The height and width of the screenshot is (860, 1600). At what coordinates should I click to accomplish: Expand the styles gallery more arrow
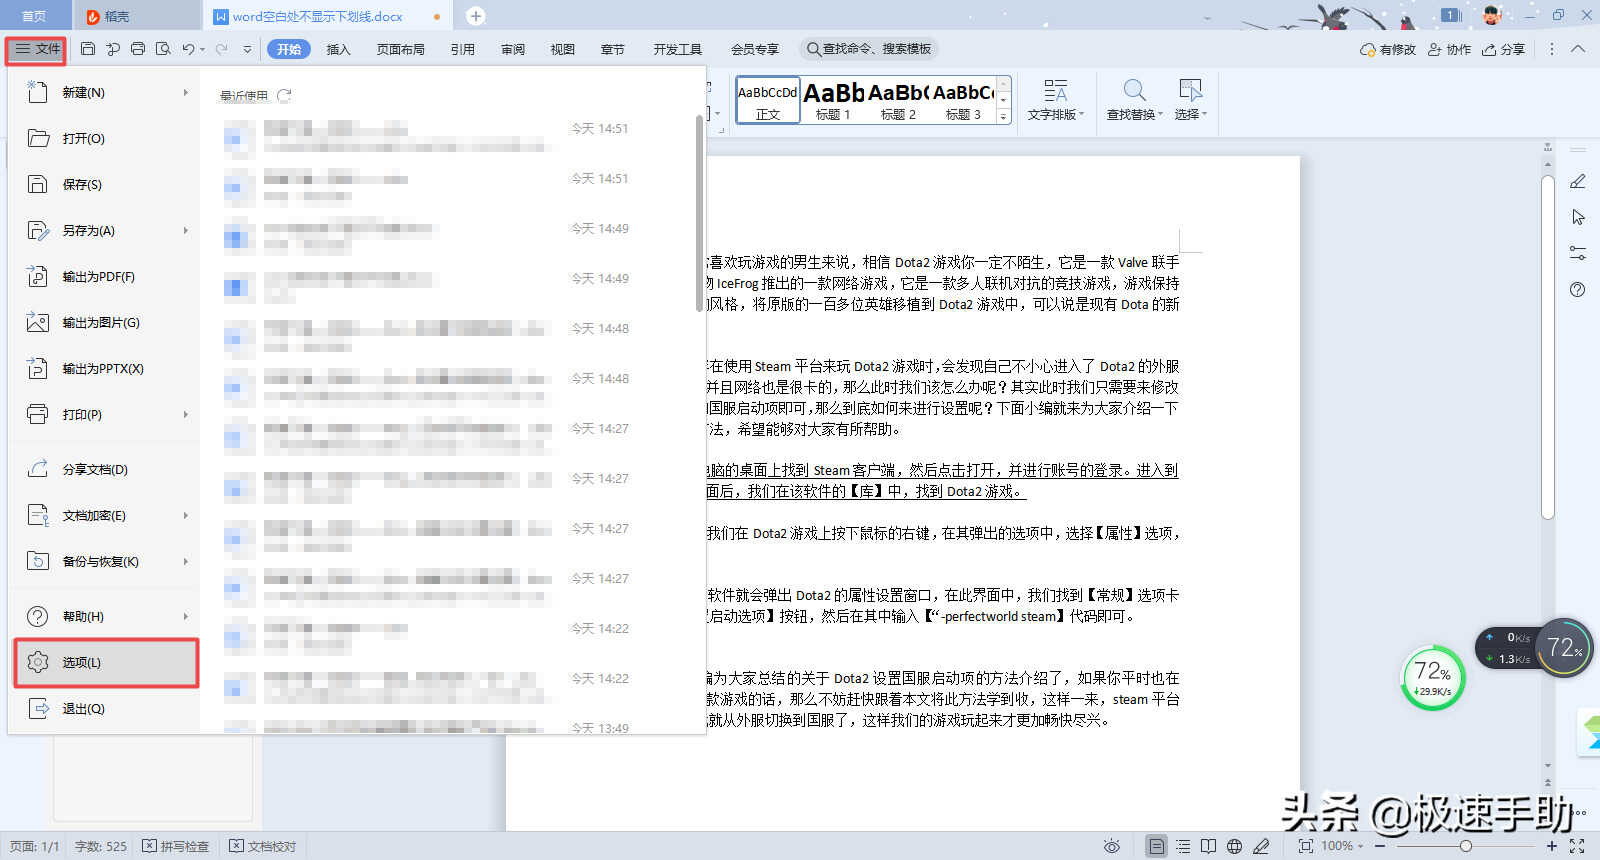point(1004,117)
